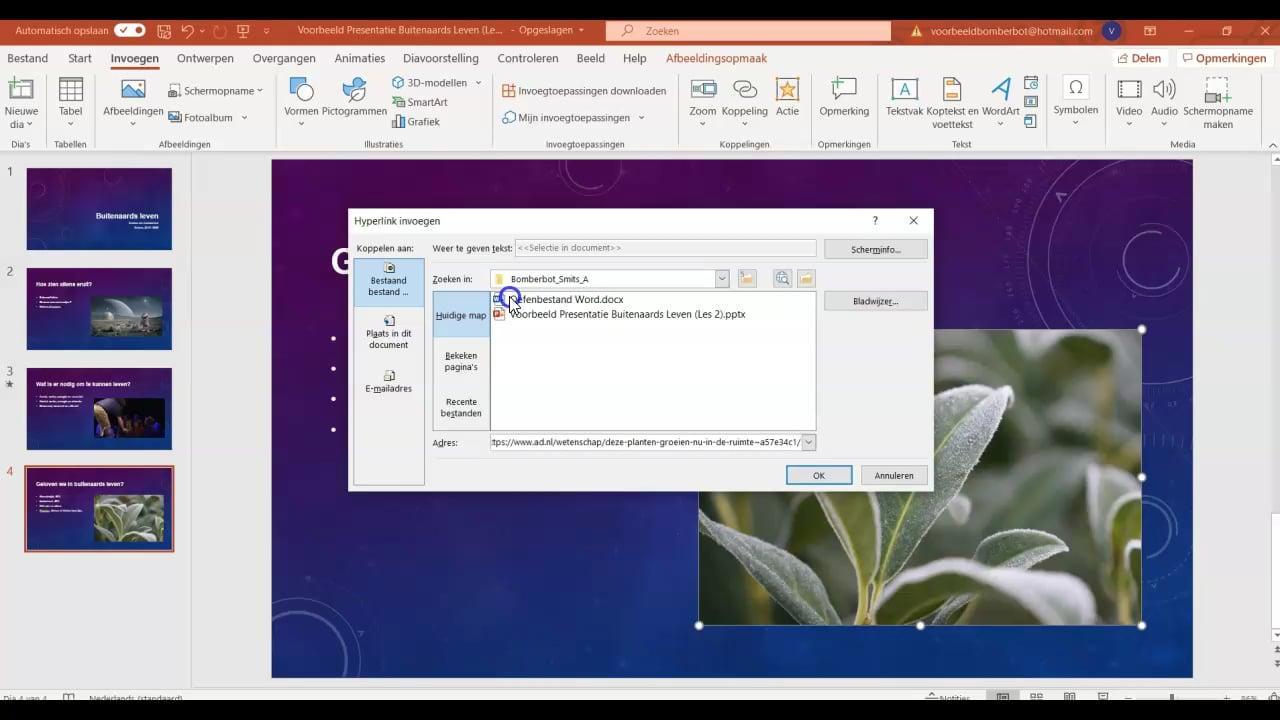
Task: Switch to the Ontwerpen tab
Action: pyautogui.click(x=205, y=58)
